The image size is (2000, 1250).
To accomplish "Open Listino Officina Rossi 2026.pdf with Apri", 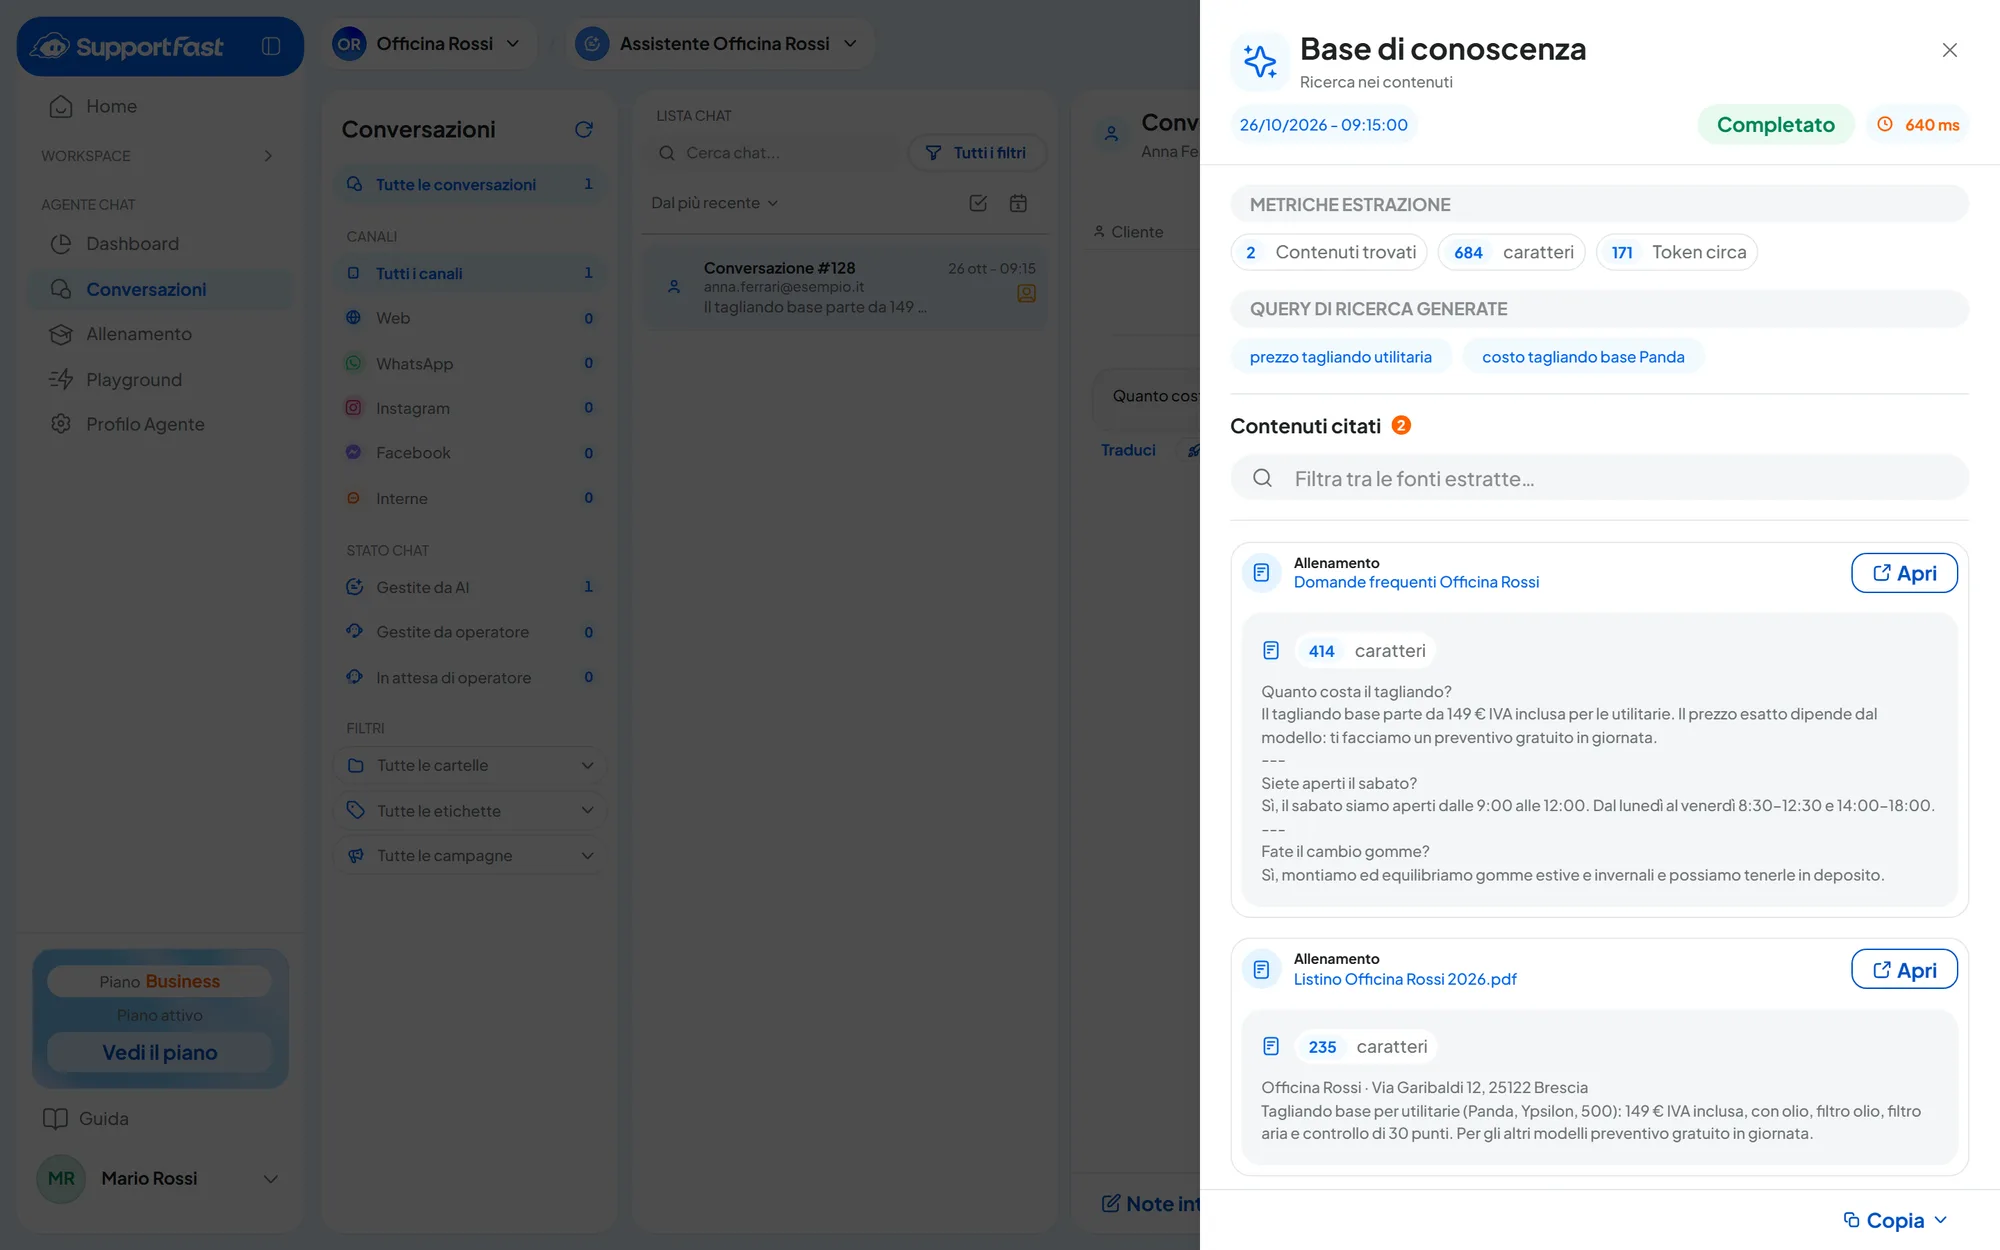I will (1904, 969).
